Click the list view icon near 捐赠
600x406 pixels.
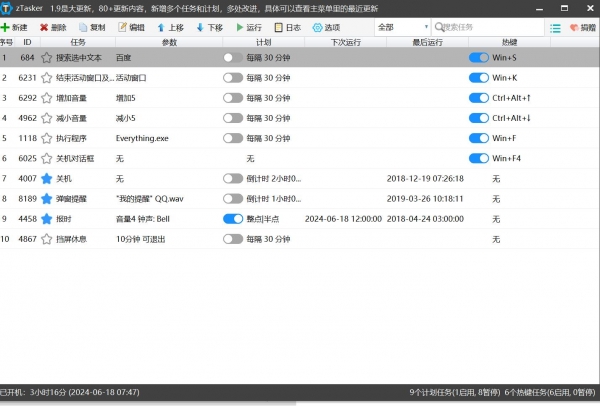click(x=555, y=28)
